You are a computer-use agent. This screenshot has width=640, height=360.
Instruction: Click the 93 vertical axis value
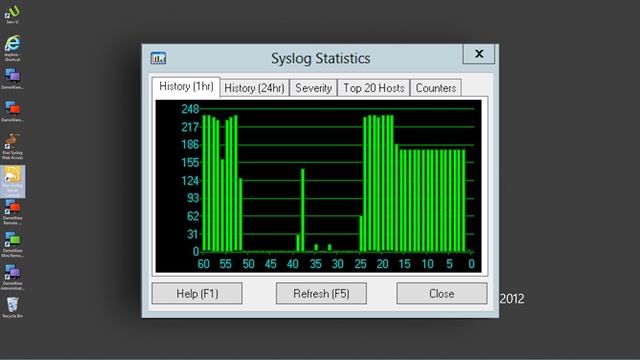pyautogui.click(x=193, y=198)
